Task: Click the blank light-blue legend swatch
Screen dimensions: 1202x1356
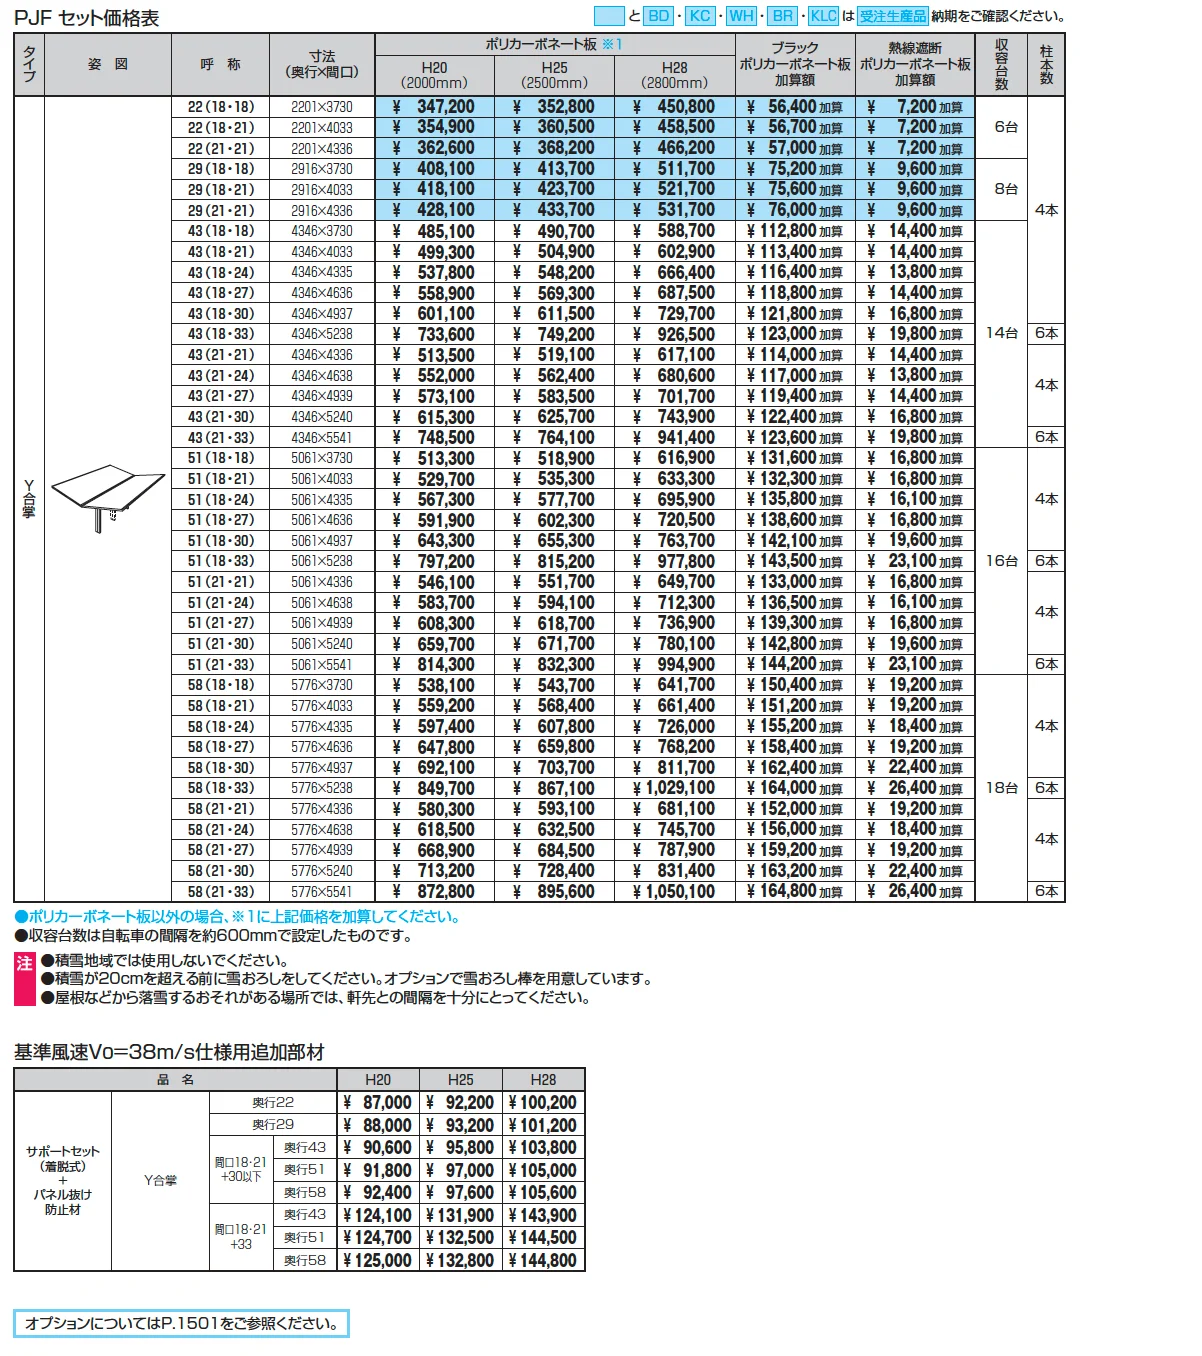Action: pos(609,16)
